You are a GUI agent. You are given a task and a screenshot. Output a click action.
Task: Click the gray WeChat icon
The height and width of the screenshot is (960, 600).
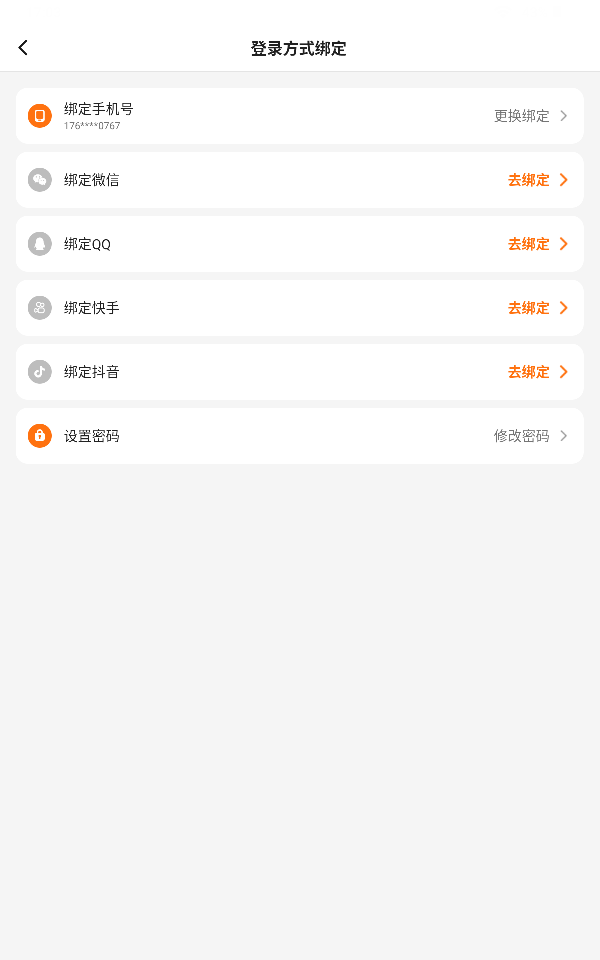click(40, 180)
